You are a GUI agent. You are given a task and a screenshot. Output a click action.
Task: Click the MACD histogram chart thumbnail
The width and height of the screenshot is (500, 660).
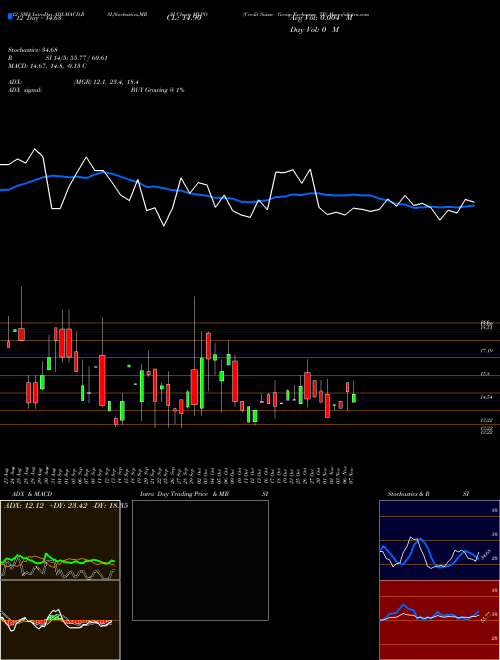tap(60, 620)
